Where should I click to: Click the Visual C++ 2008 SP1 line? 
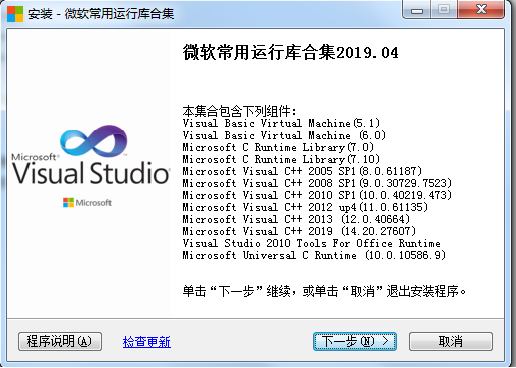(317, 183)
